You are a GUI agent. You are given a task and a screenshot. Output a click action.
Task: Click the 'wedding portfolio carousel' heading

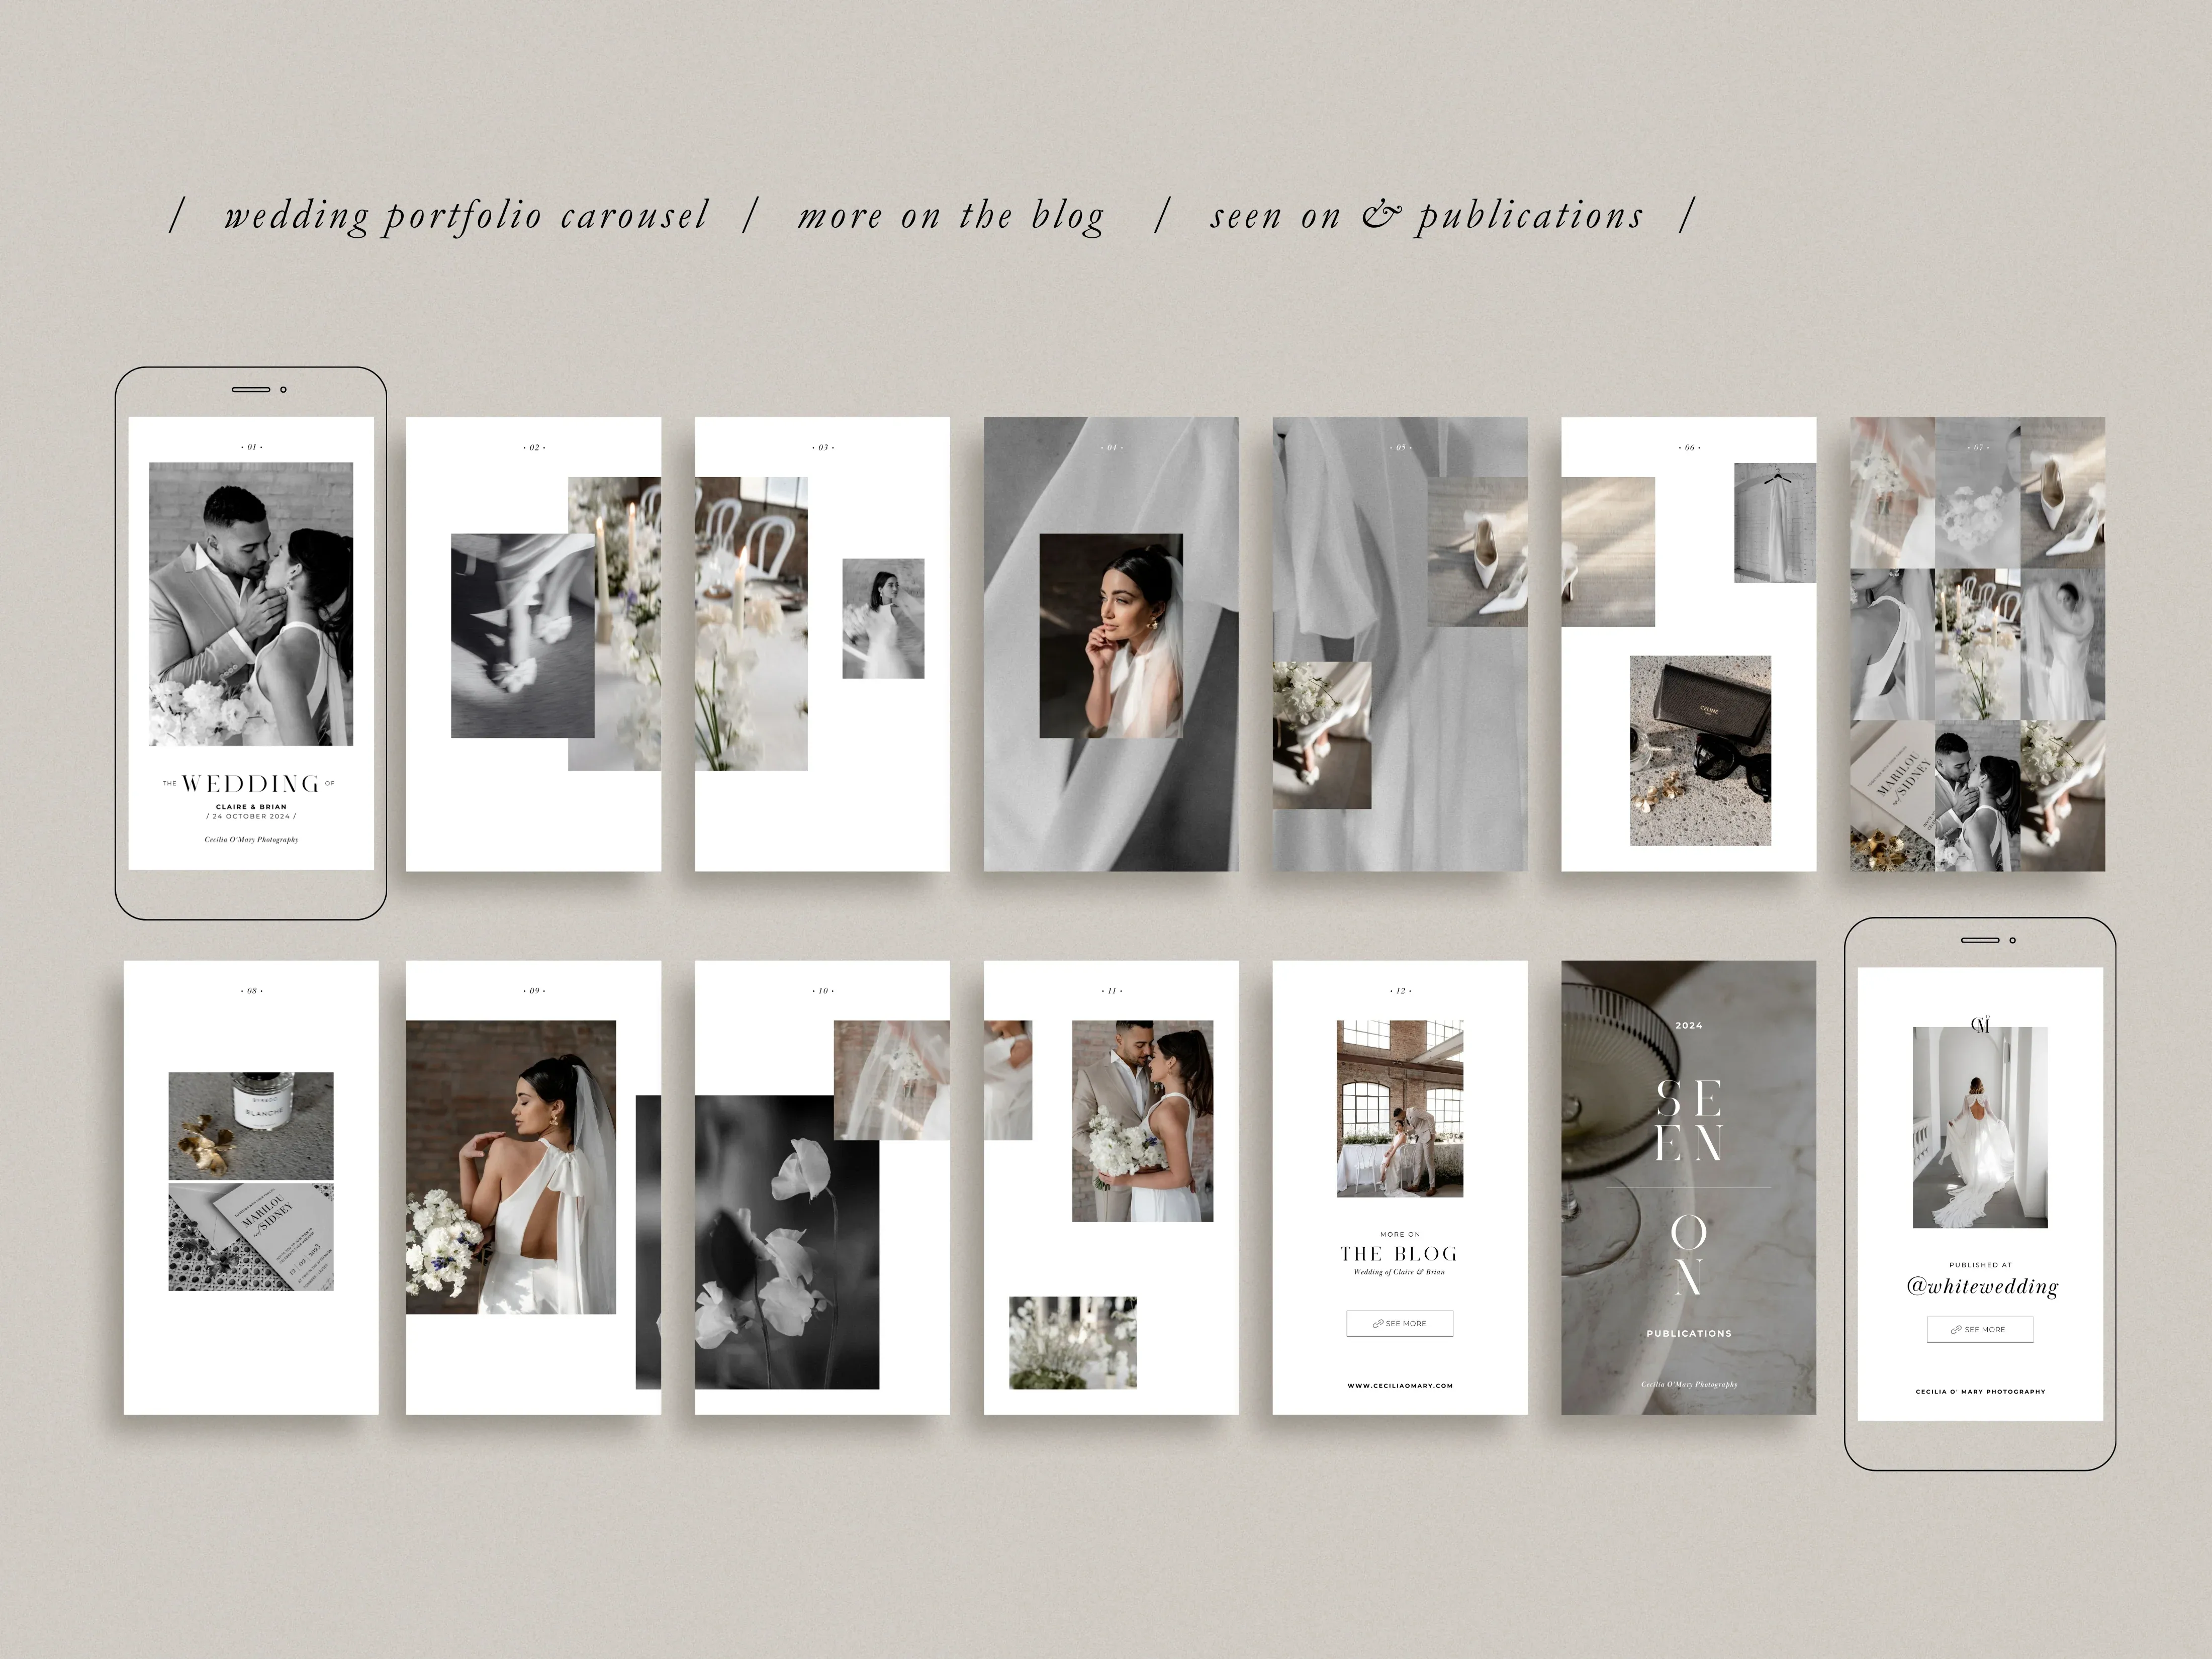466,216
